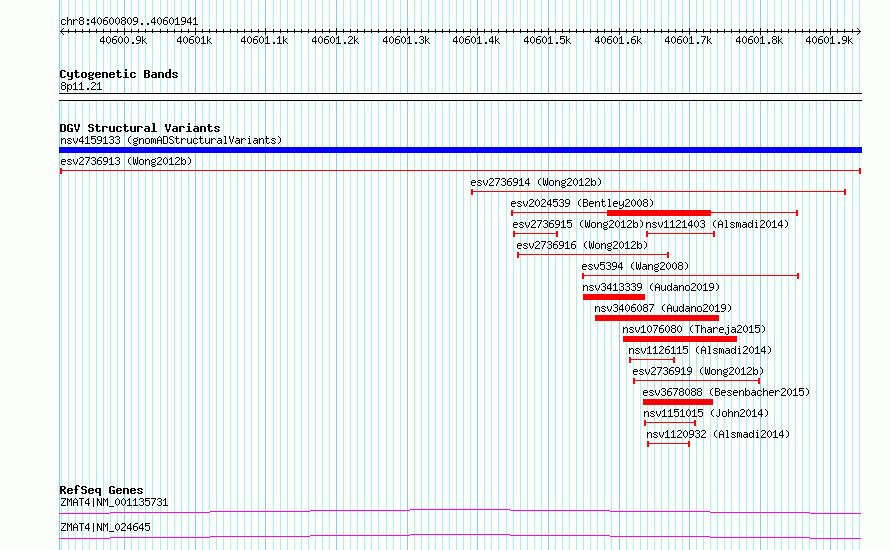Click the DGV Structural Variants track heading
The image size is (890, 550).
coord(140,128)
